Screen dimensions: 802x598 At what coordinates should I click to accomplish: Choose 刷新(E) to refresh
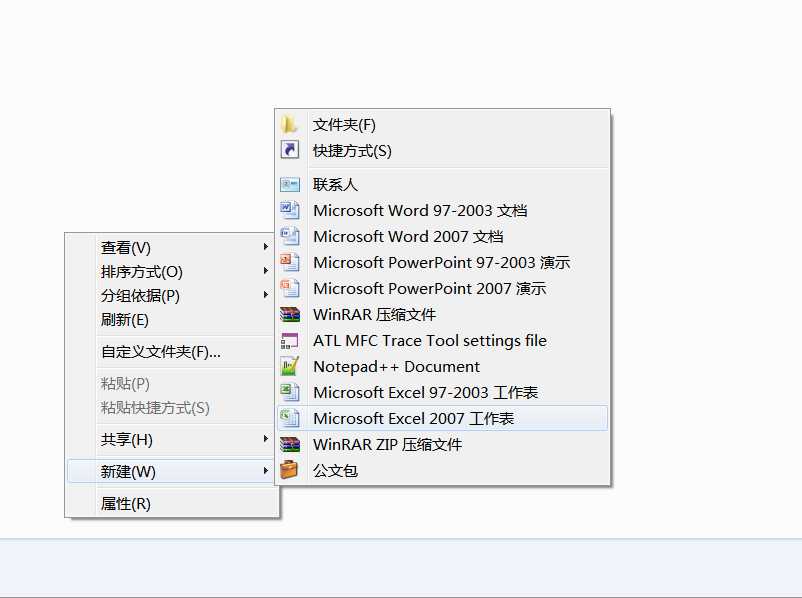pyautogui.click(x=172, y=320)
